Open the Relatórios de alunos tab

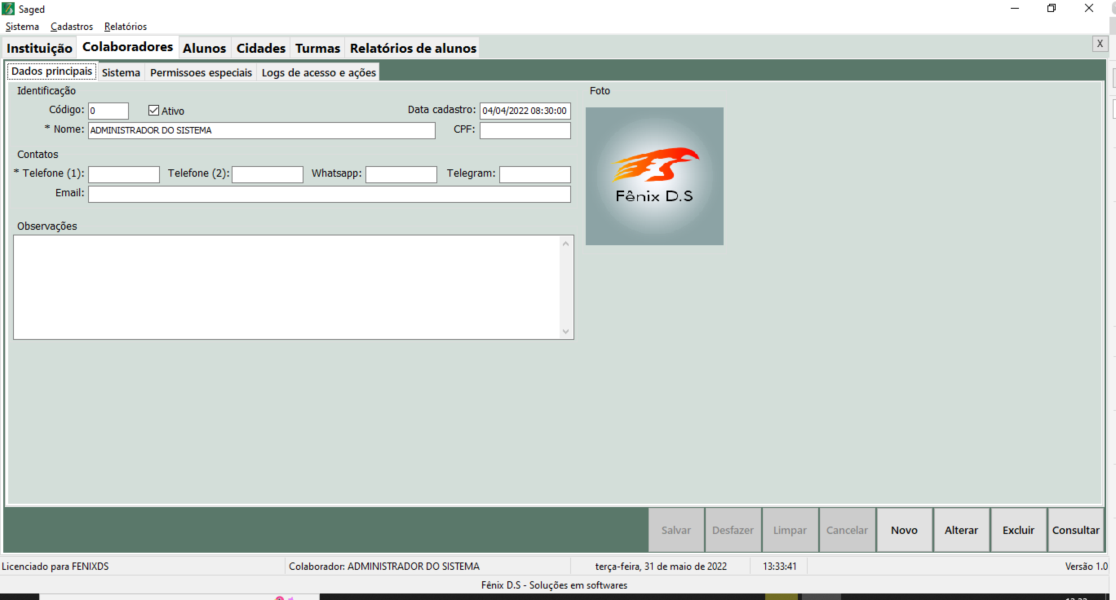[413, 48]
